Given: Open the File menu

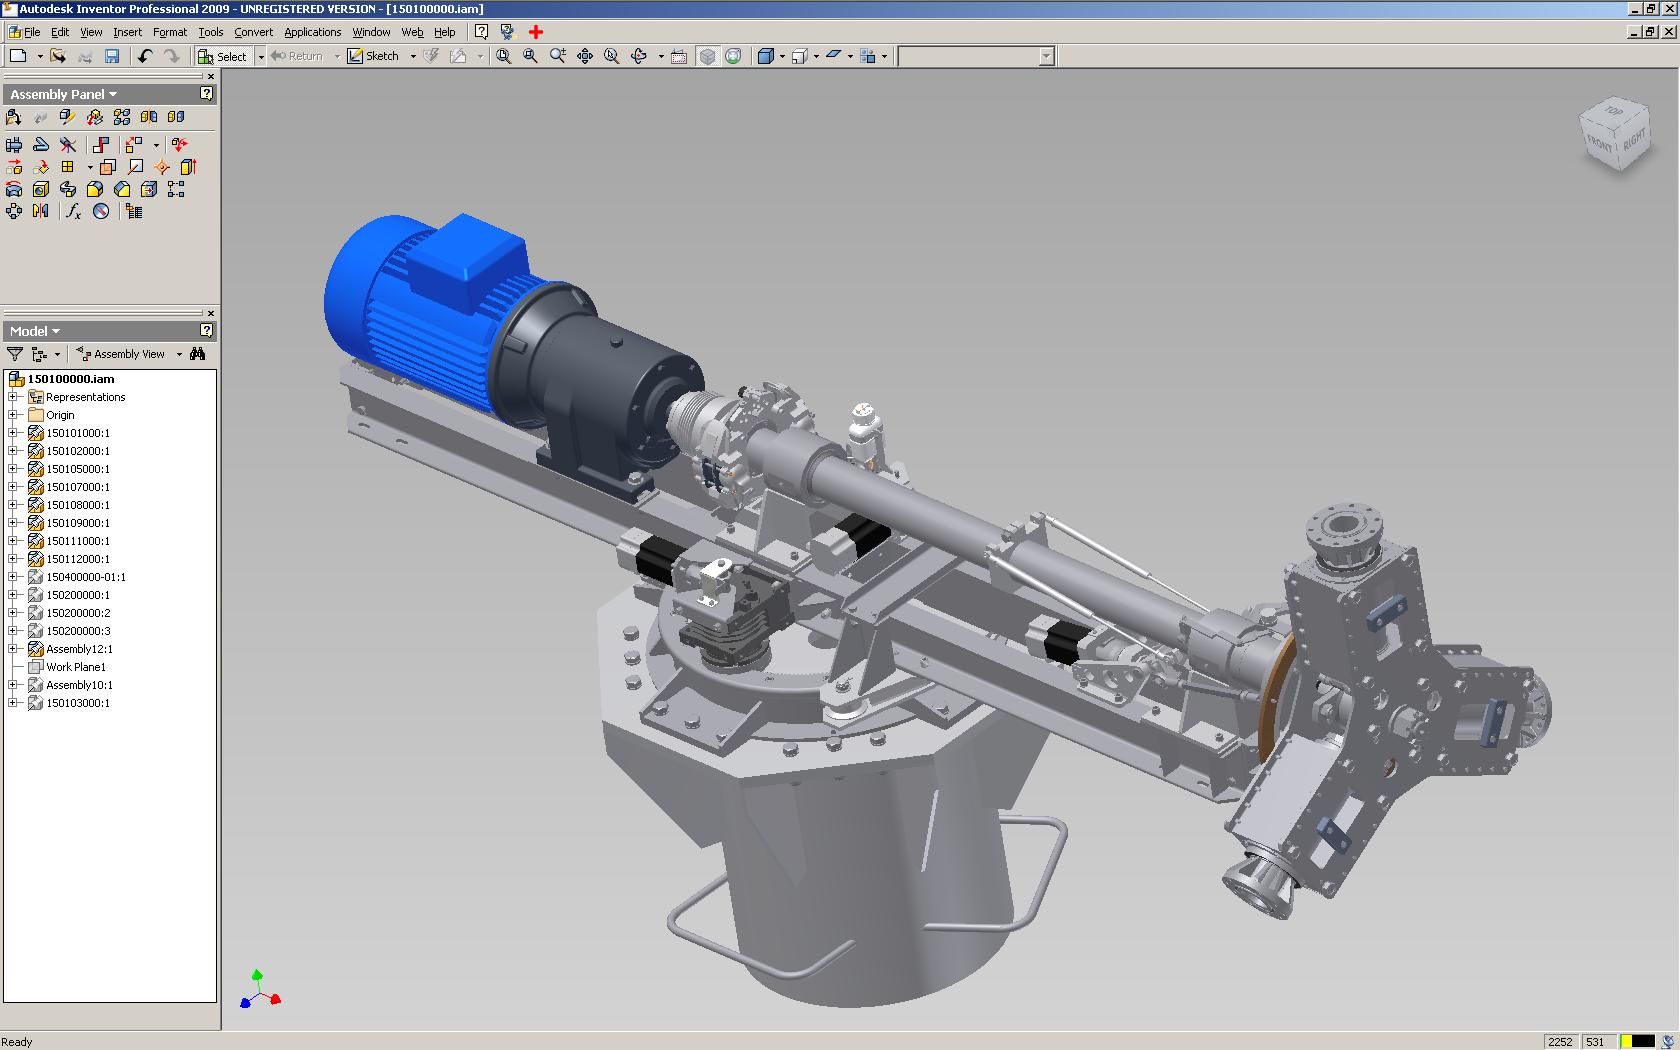Looking at the screenshot, I should [31, 32].
